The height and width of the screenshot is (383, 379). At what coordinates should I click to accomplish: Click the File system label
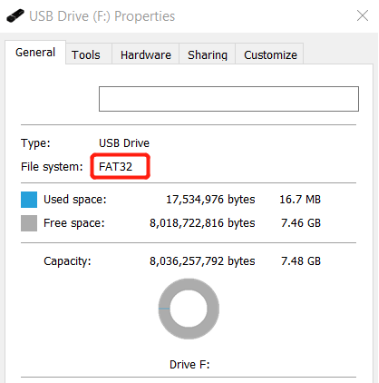coord(52,166)
